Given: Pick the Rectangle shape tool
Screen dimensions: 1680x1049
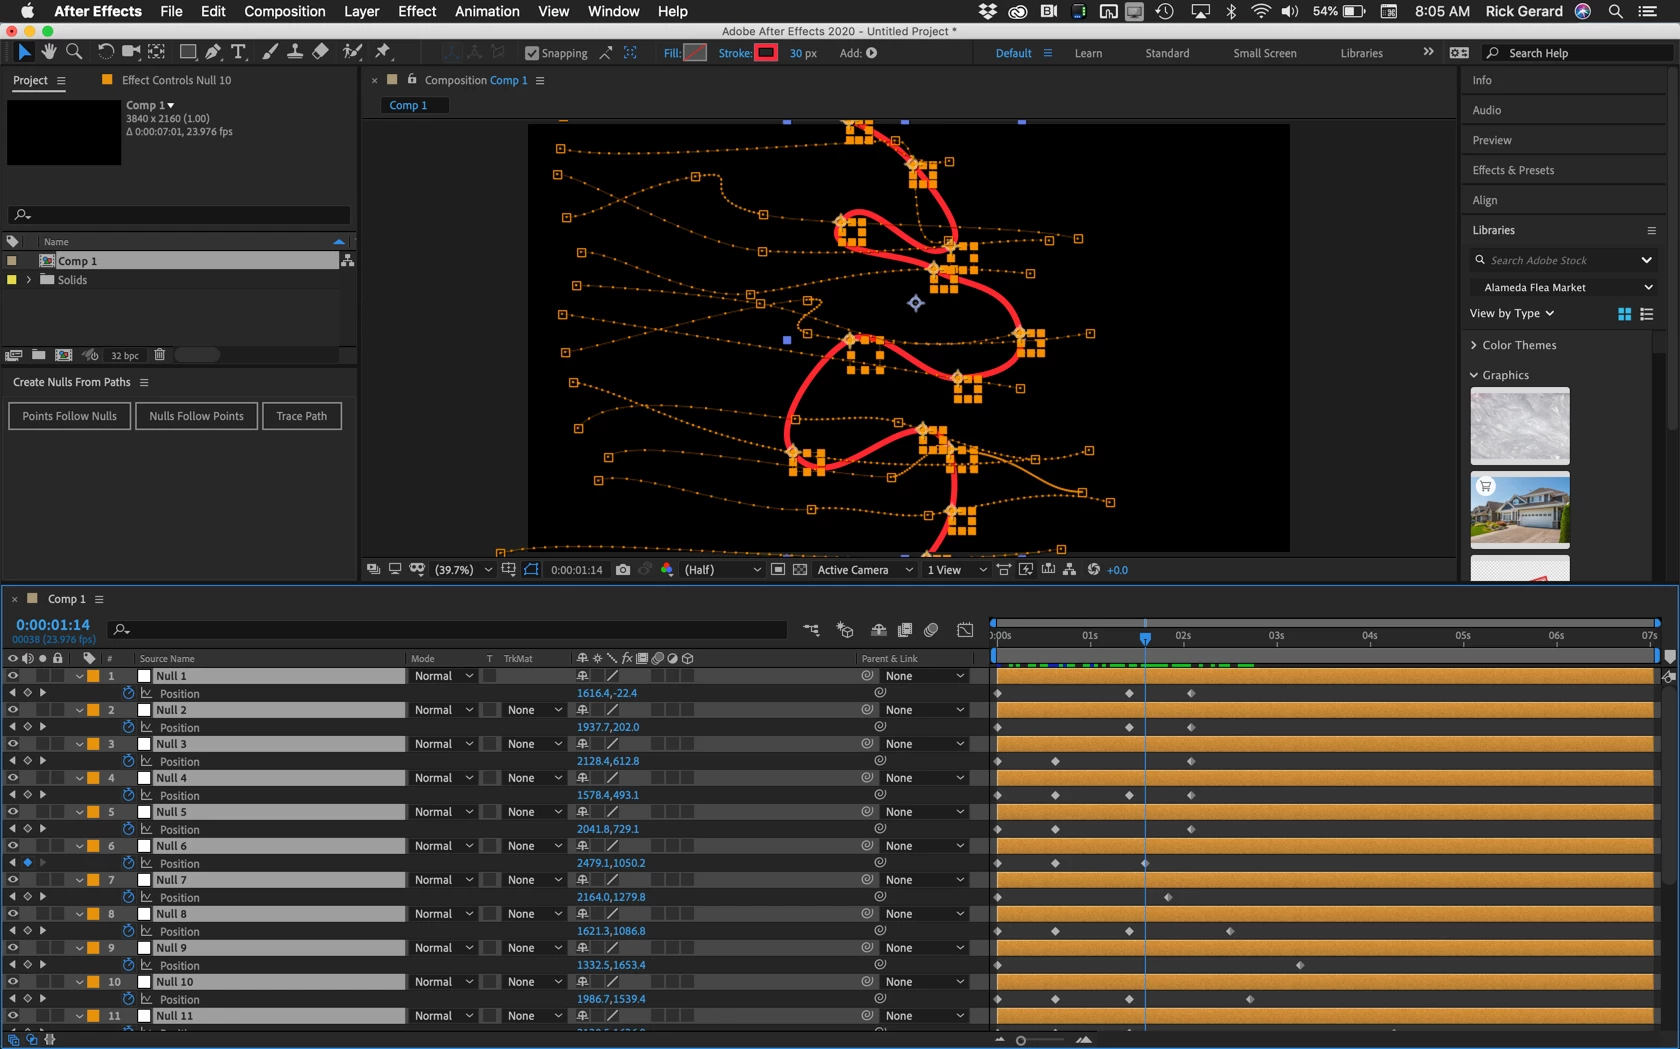Looking at the screenshot, I should click(x=187, y=52).
